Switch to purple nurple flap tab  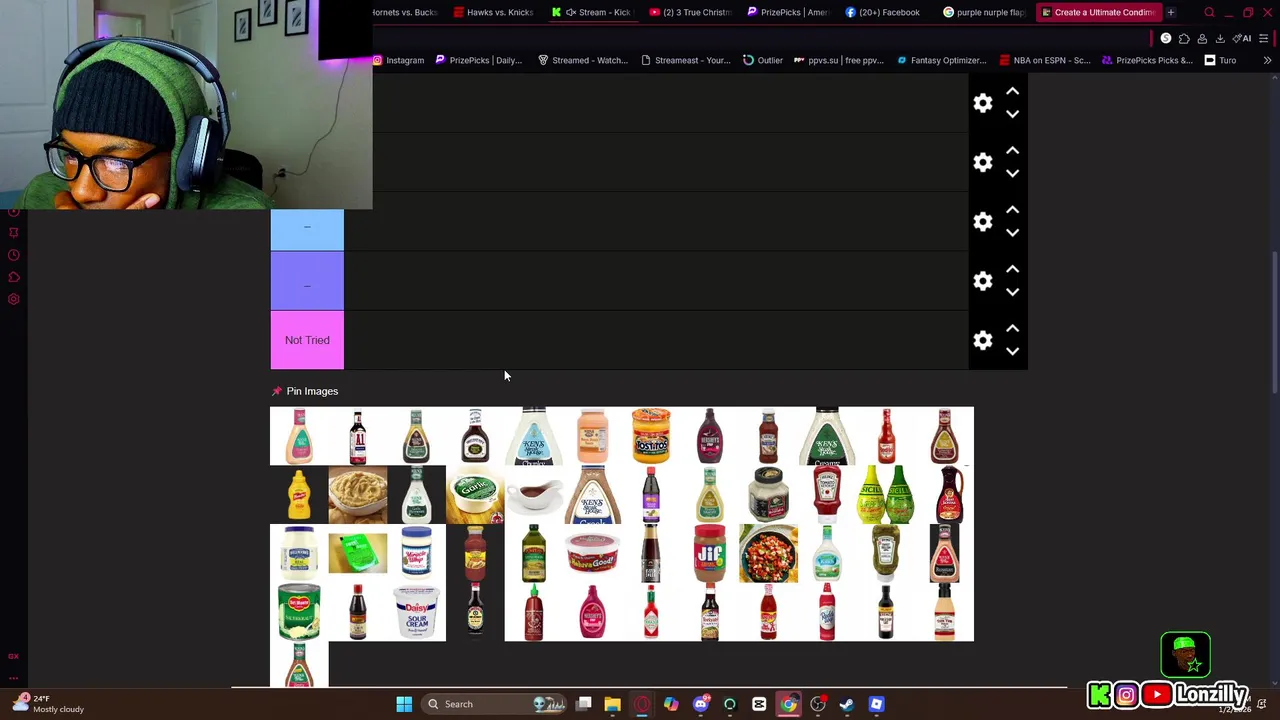(985, 12)
